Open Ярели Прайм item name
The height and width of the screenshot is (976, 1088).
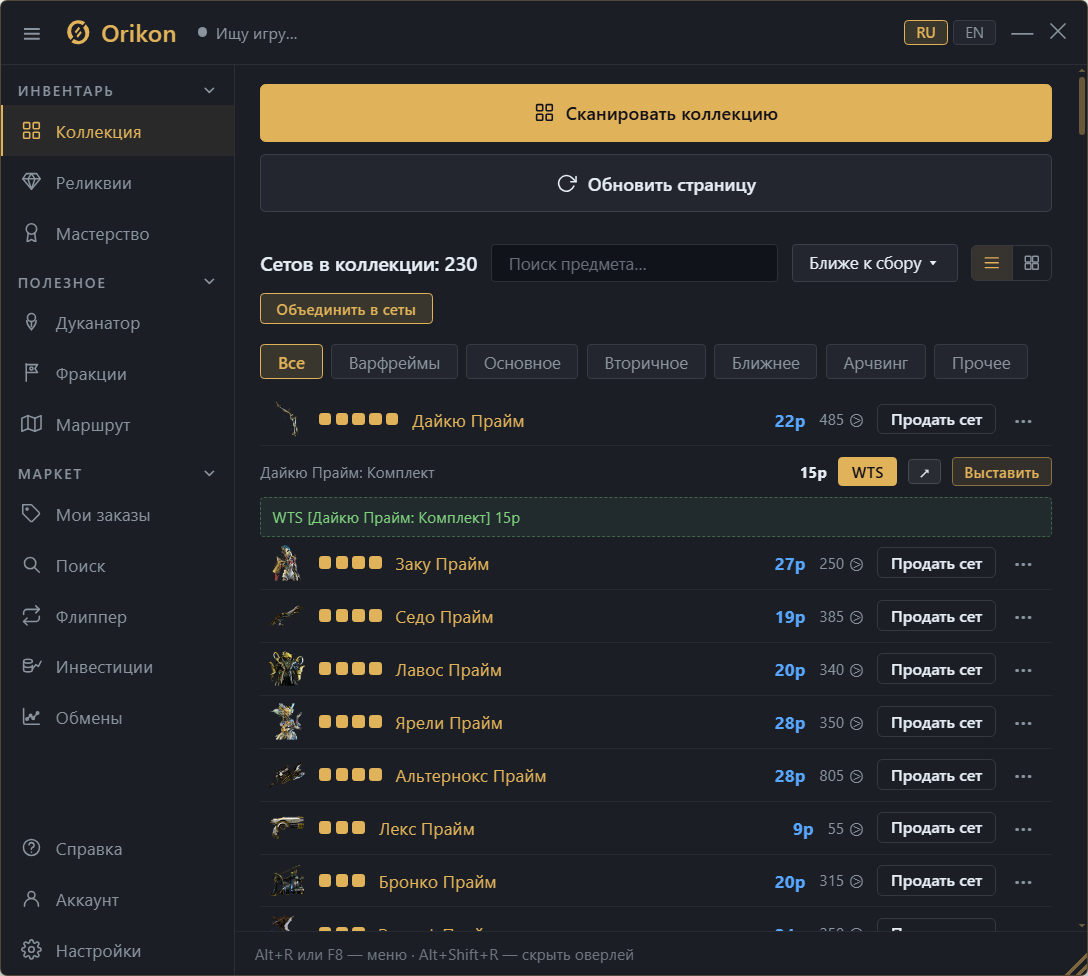point(449,723)
